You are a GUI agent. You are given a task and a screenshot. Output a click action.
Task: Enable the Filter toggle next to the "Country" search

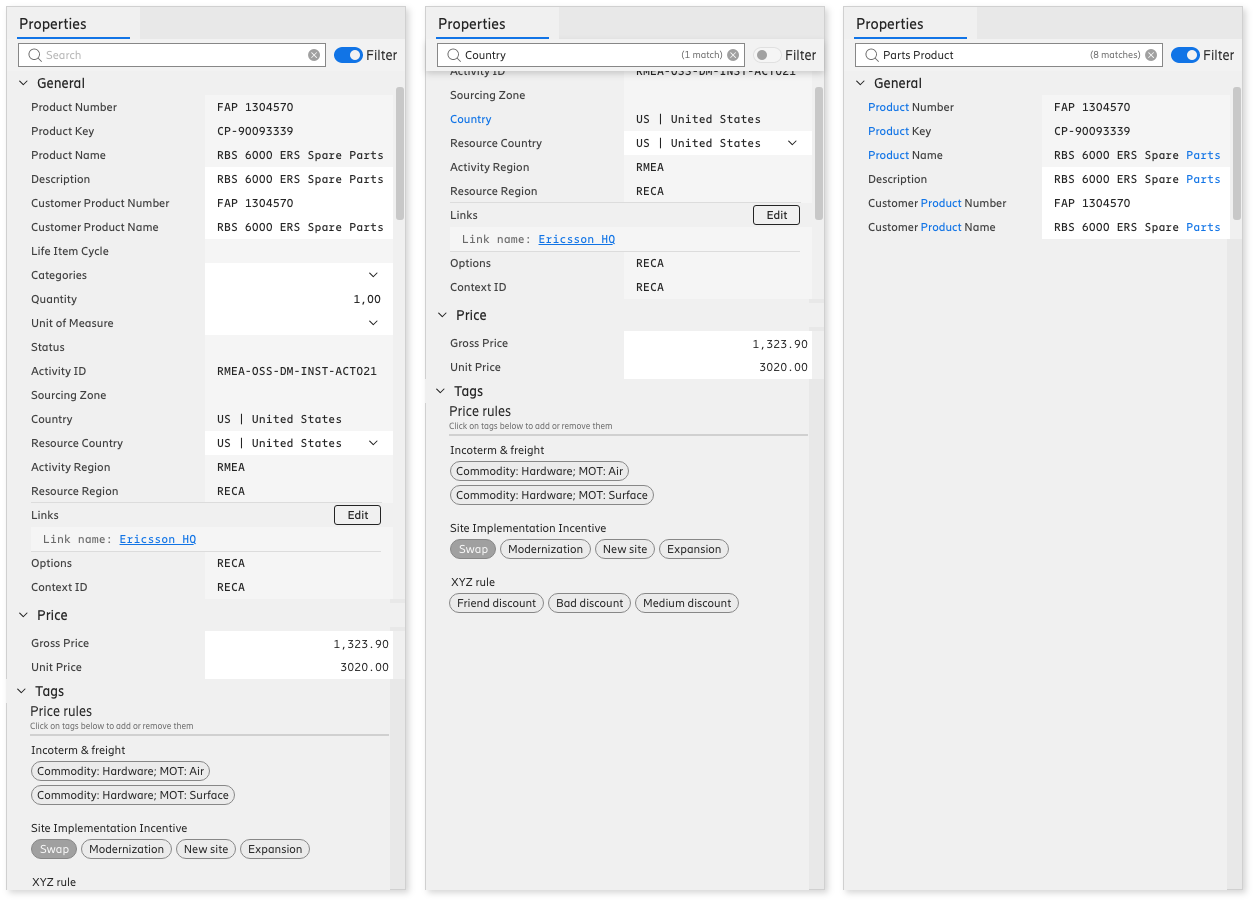pyautogui.click(x=767, y=55)
